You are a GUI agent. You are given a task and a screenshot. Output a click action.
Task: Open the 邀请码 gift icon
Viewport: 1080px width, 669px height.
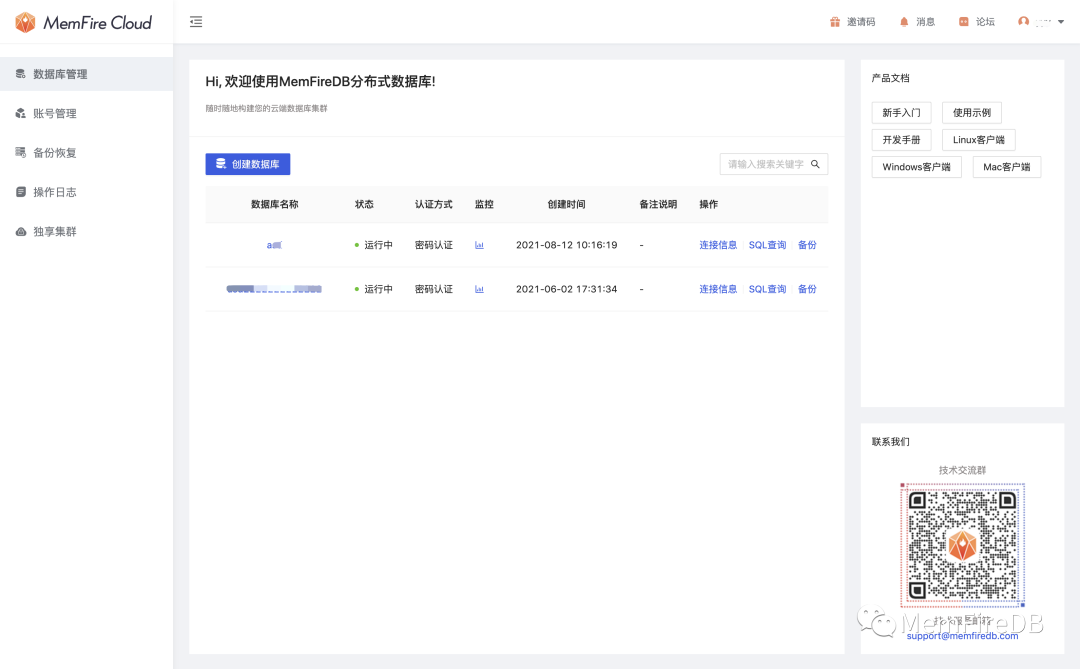[x=835, y=22]
